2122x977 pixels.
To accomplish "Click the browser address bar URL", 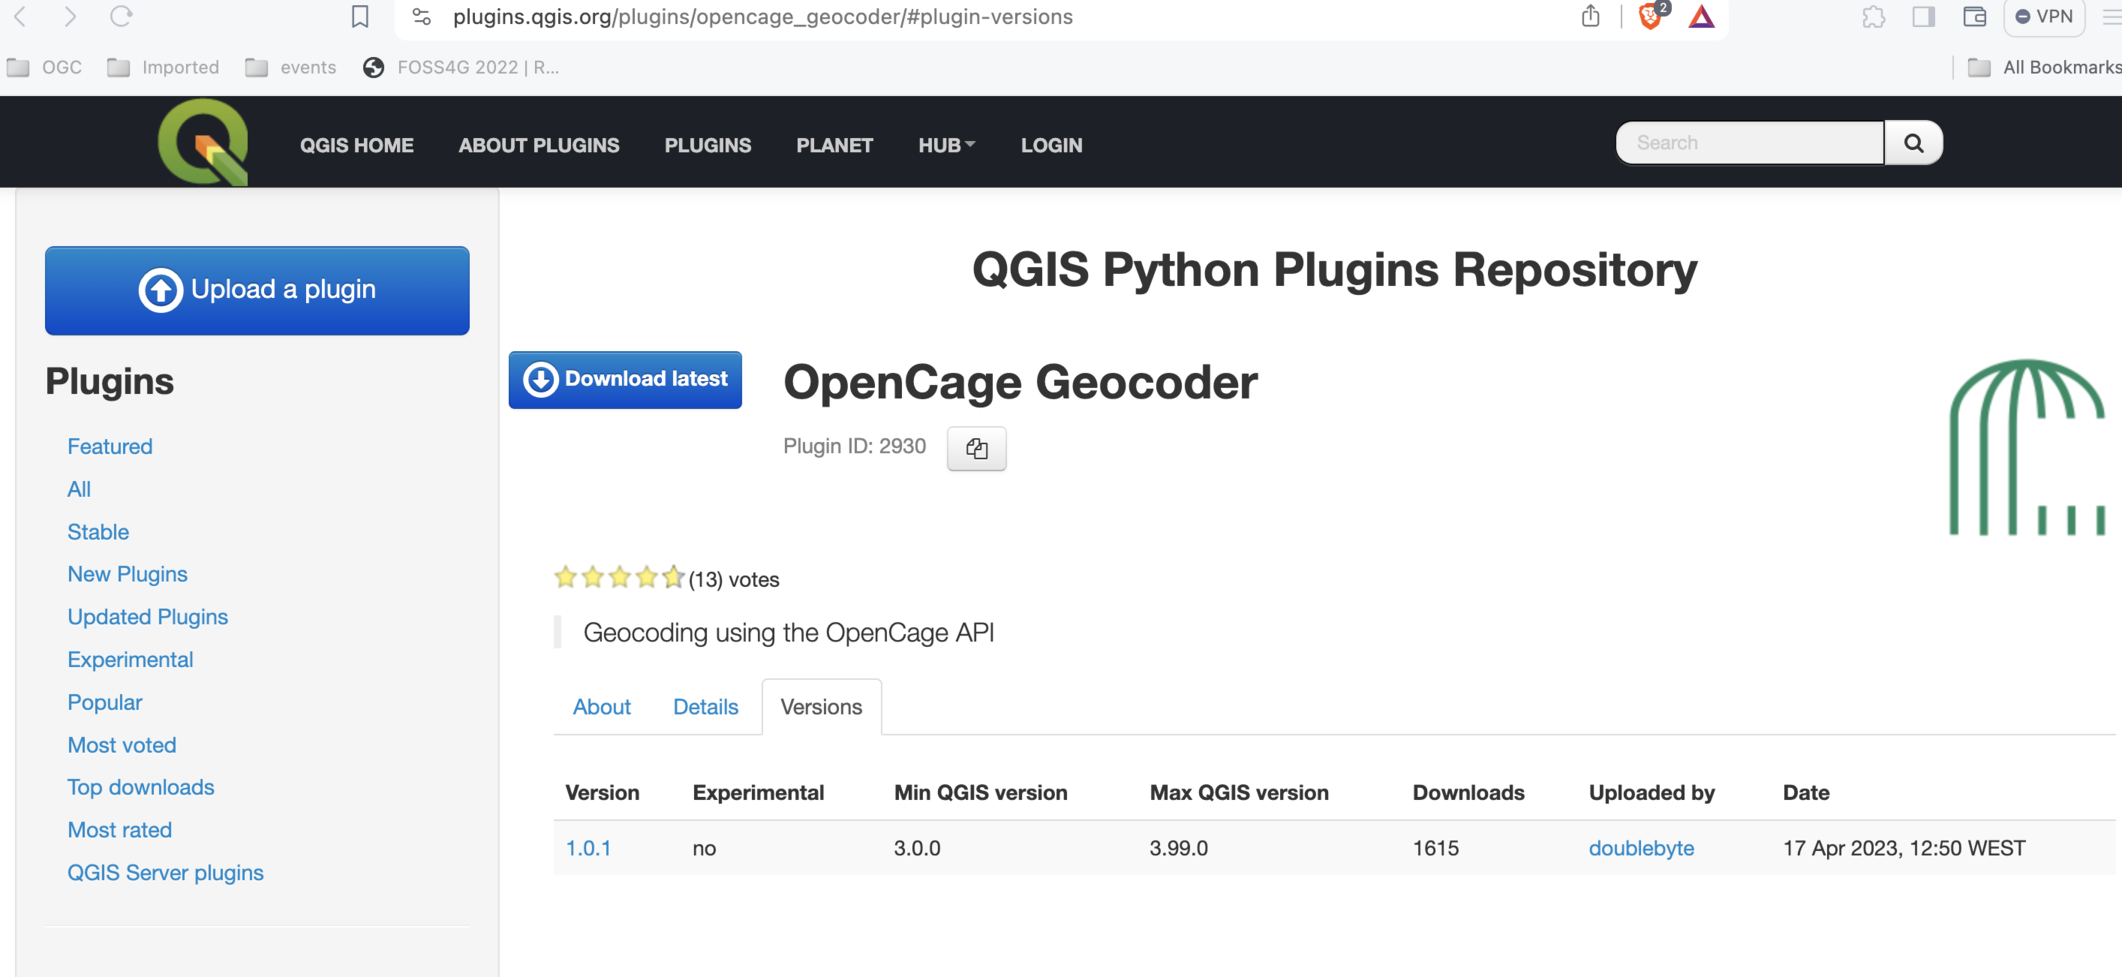I will pos(763,17).
